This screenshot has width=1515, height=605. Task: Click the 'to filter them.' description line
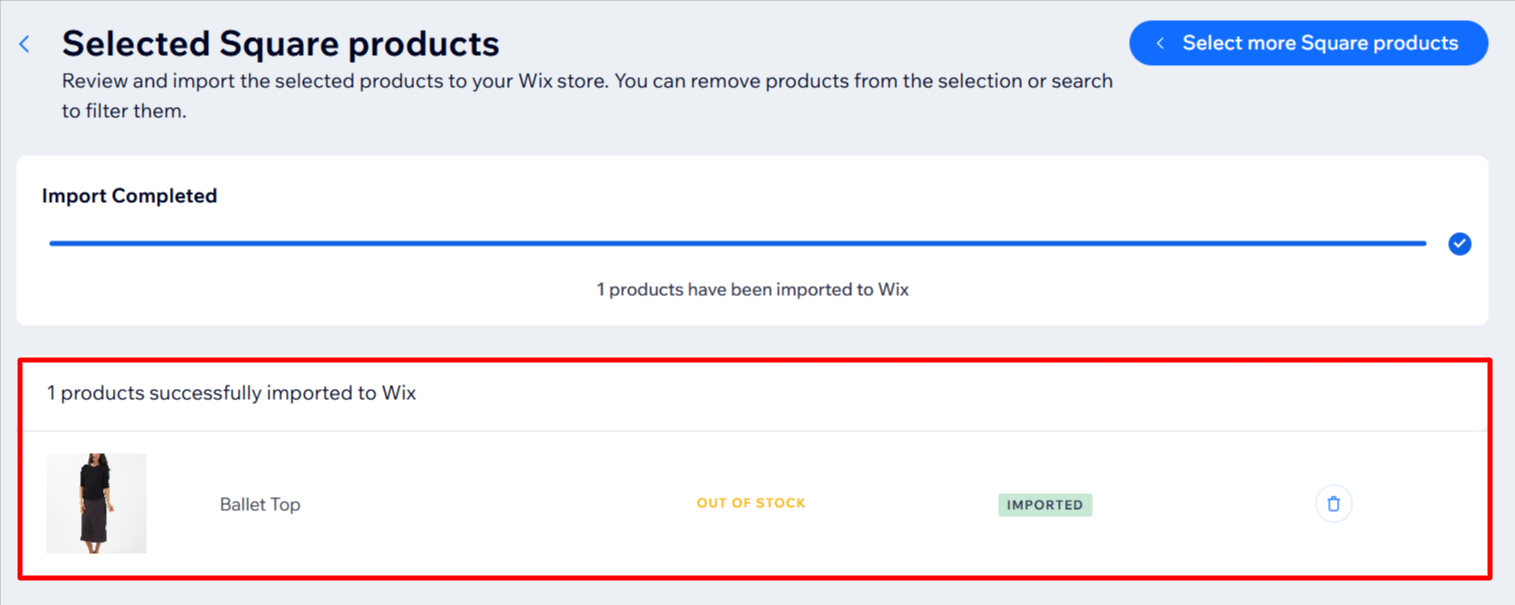(124, 111)
